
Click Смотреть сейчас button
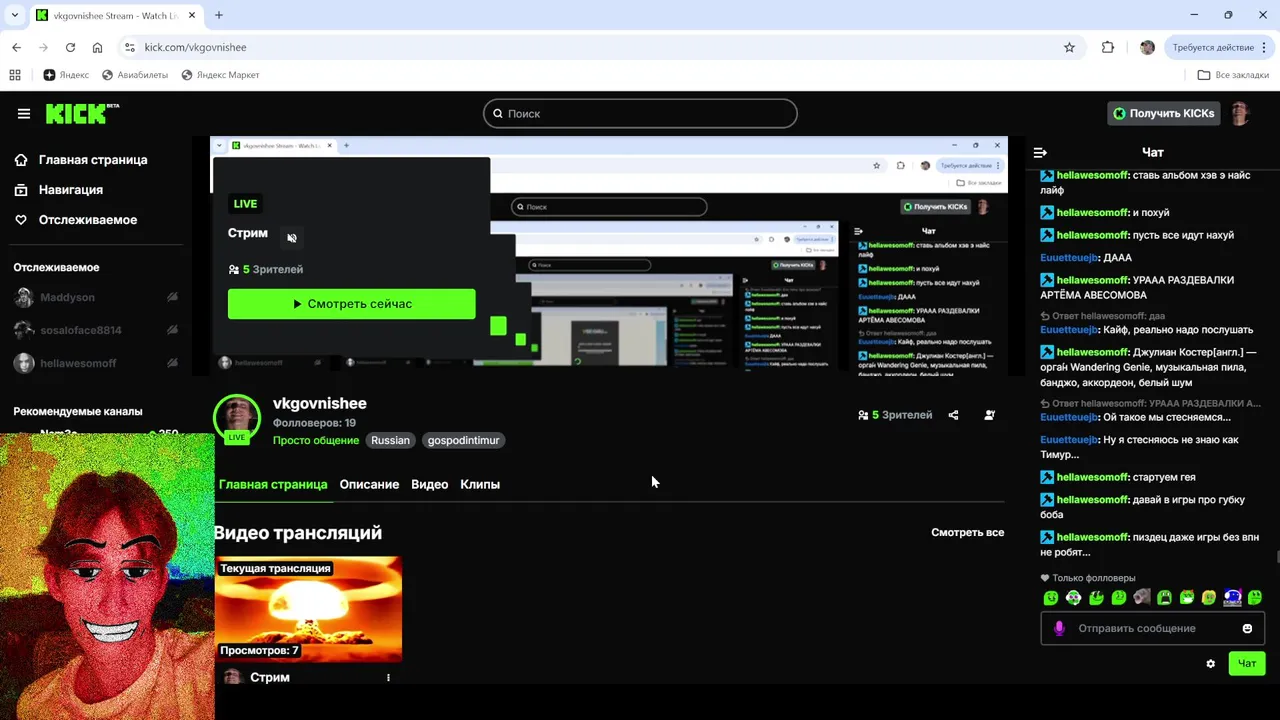click(352, 304)
